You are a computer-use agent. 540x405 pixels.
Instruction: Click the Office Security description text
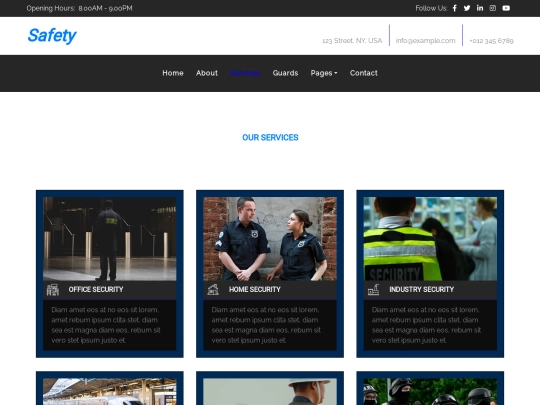point(106,325)
